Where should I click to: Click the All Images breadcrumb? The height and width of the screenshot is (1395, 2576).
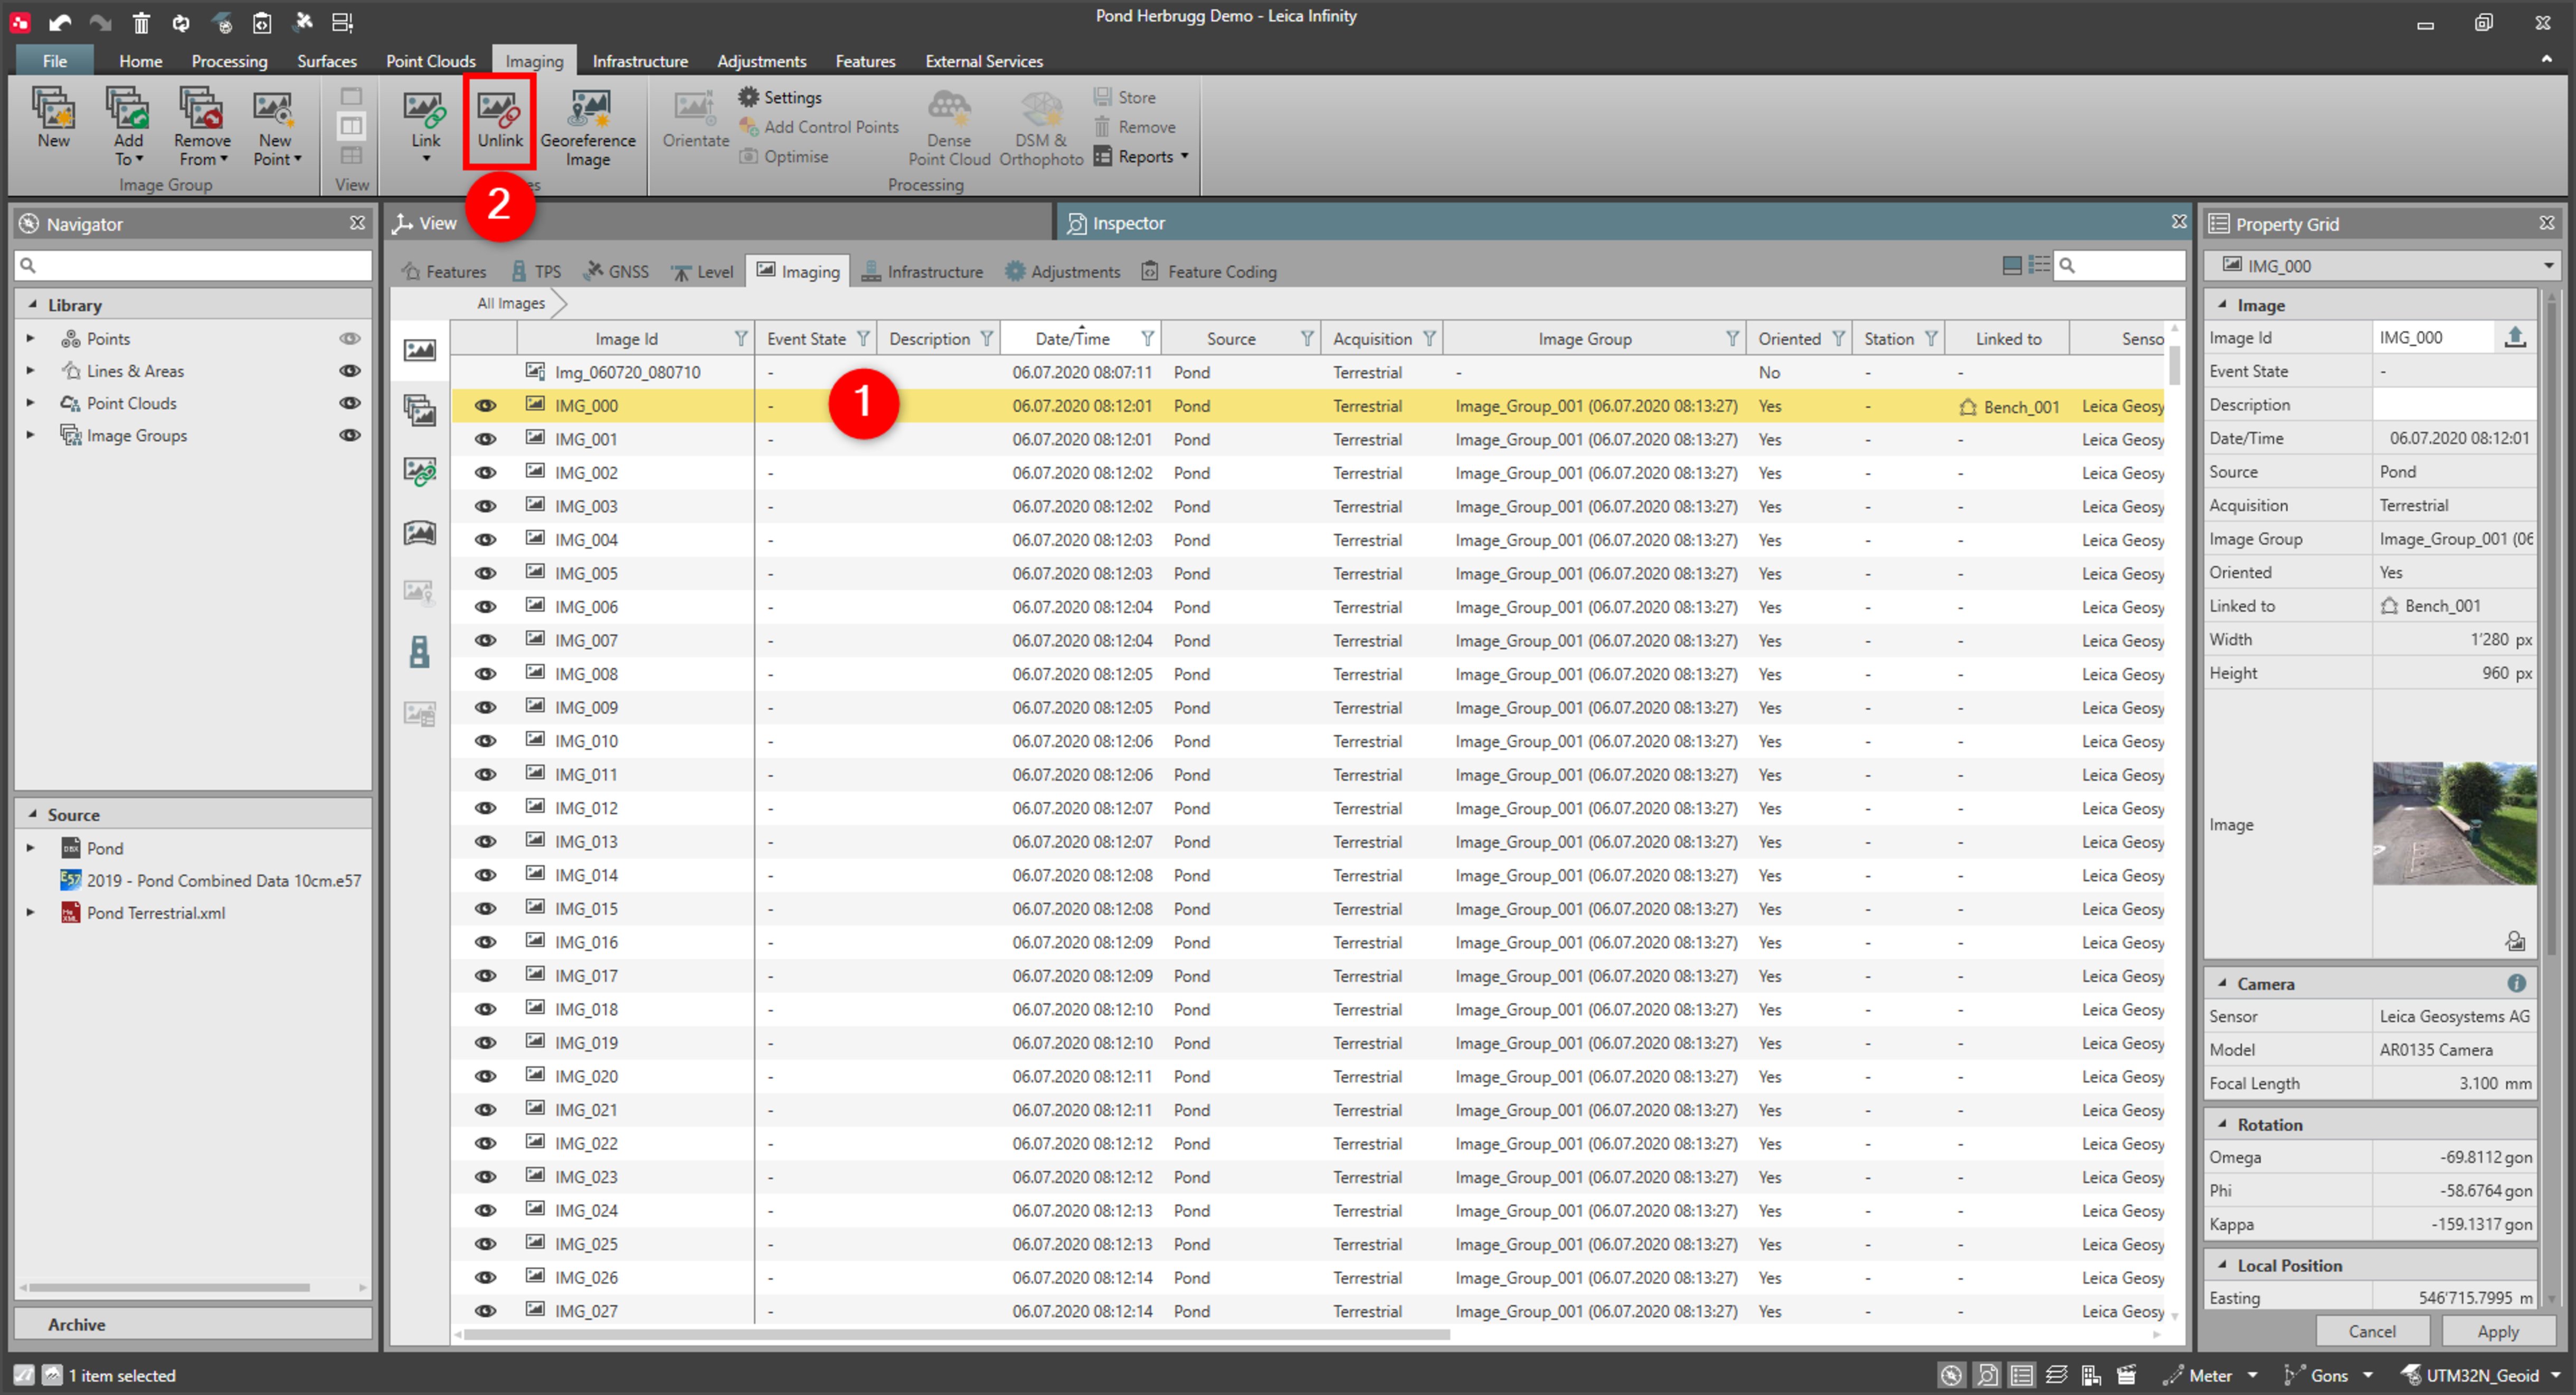pyautogui.click(x=511, y=303)
